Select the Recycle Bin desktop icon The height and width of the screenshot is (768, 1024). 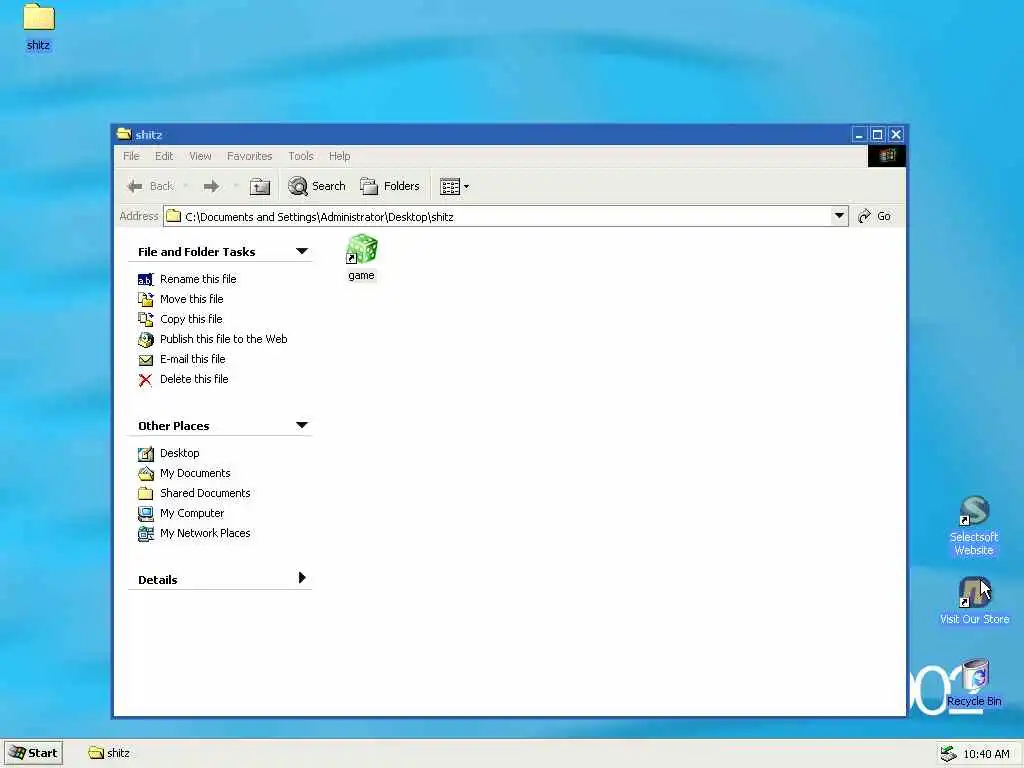pyautogui.click(x=974, y=683)
